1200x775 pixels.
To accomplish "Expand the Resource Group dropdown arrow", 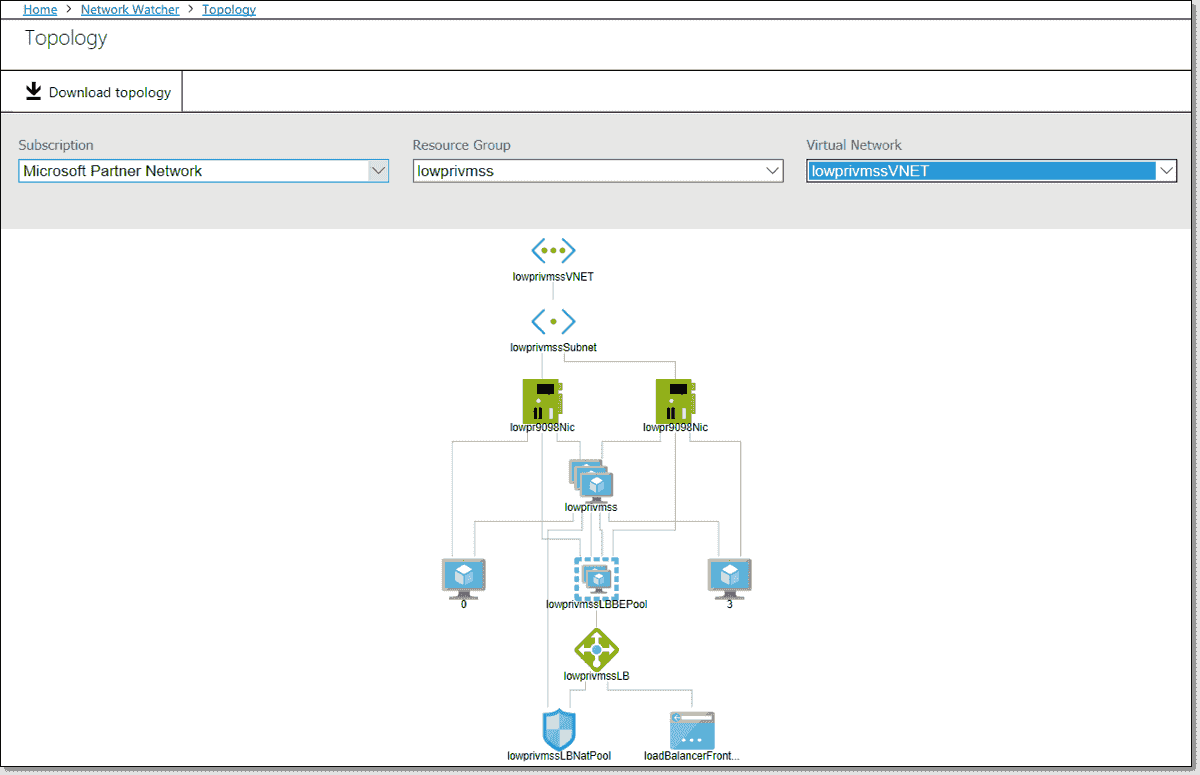I will [772, 171].
